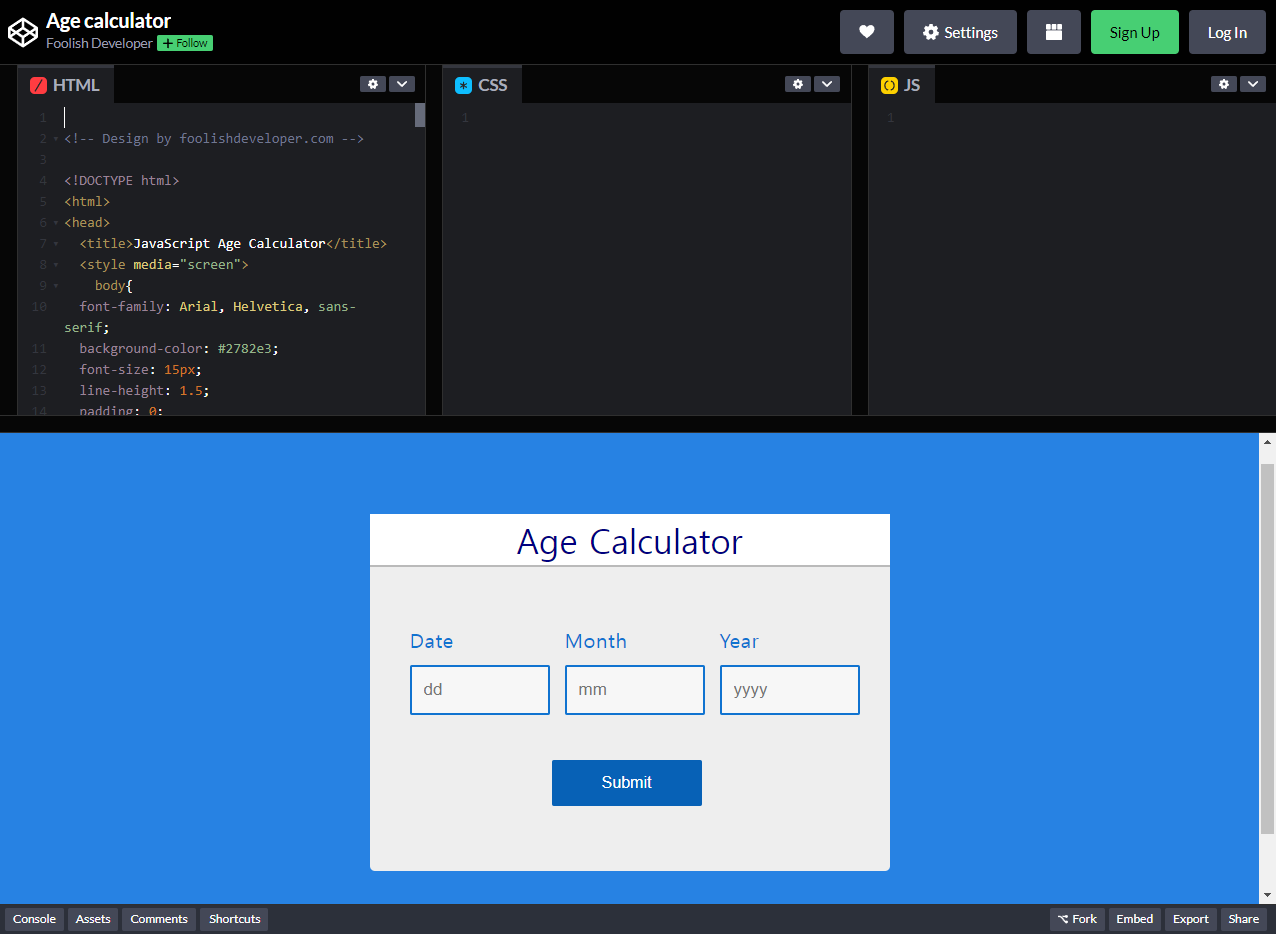Open CSS editor settings gear
This screenshot has height=934, width=1276.
(797, 84)
